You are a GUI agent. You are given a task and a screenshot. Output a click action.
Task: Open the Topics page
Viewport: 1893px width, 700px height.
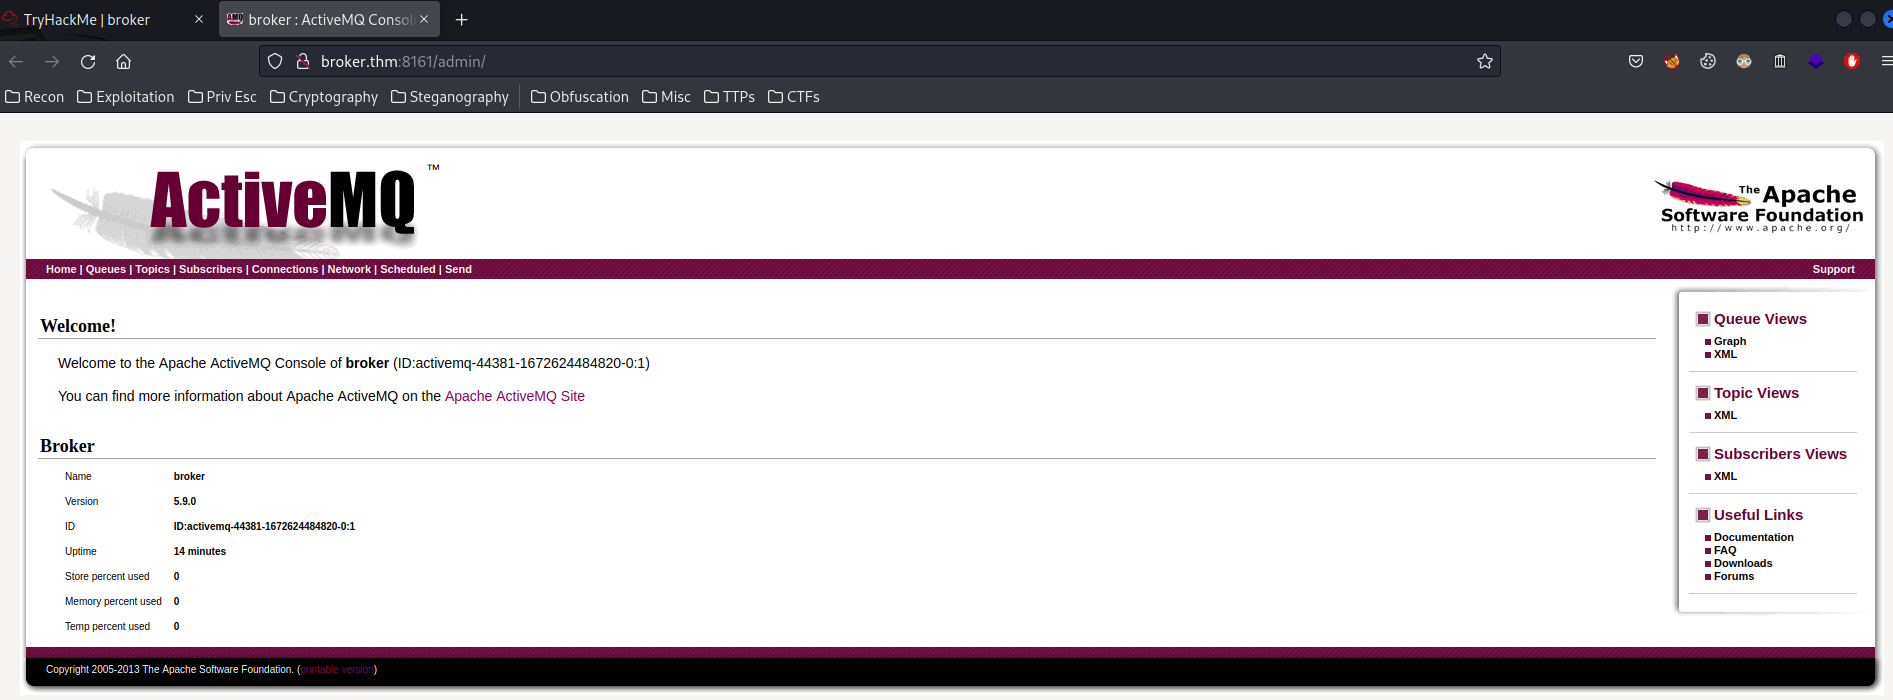152,269
